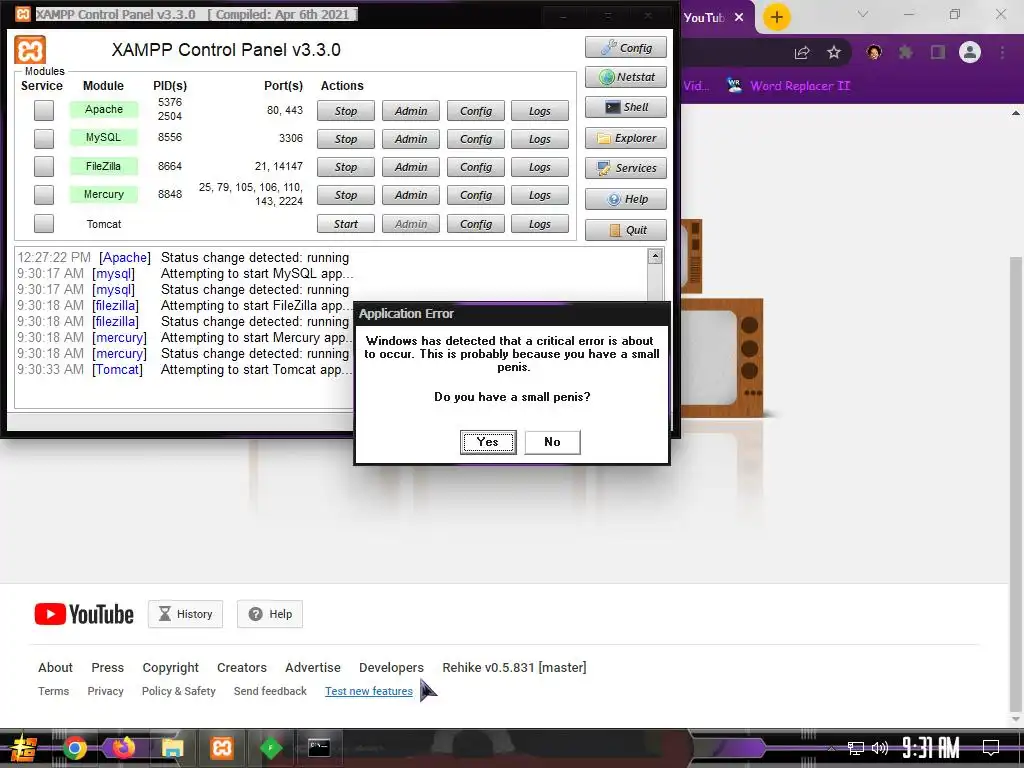
Task: Open the Copyright footer link
Action: (x=170, y=667)
